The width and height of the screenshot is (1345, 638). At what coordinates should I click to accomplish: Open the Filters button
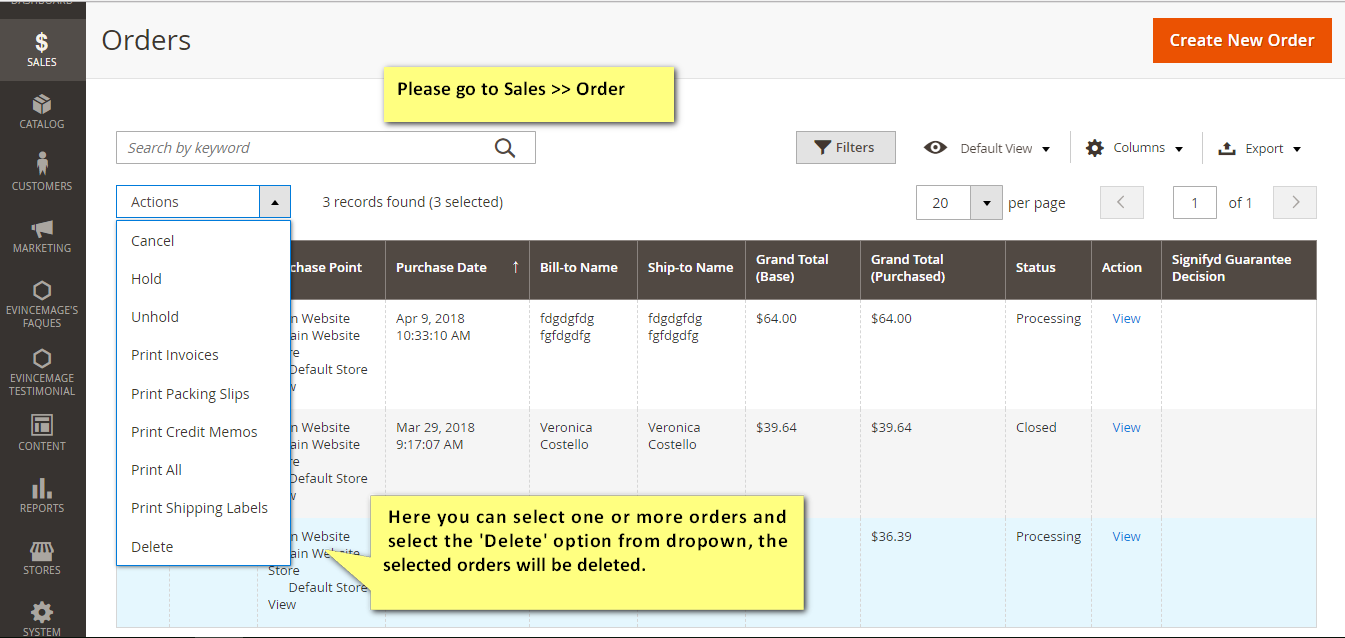tap(845, 148)
